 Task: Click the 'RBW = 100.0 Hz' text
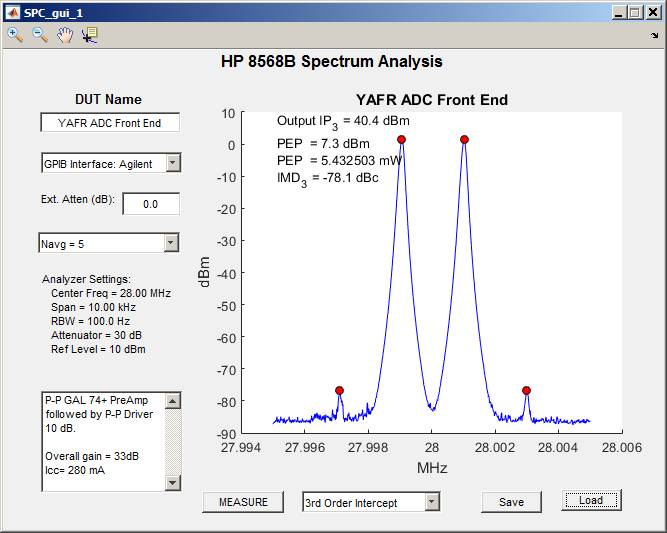pyautogui.click(x=90, y=321)
